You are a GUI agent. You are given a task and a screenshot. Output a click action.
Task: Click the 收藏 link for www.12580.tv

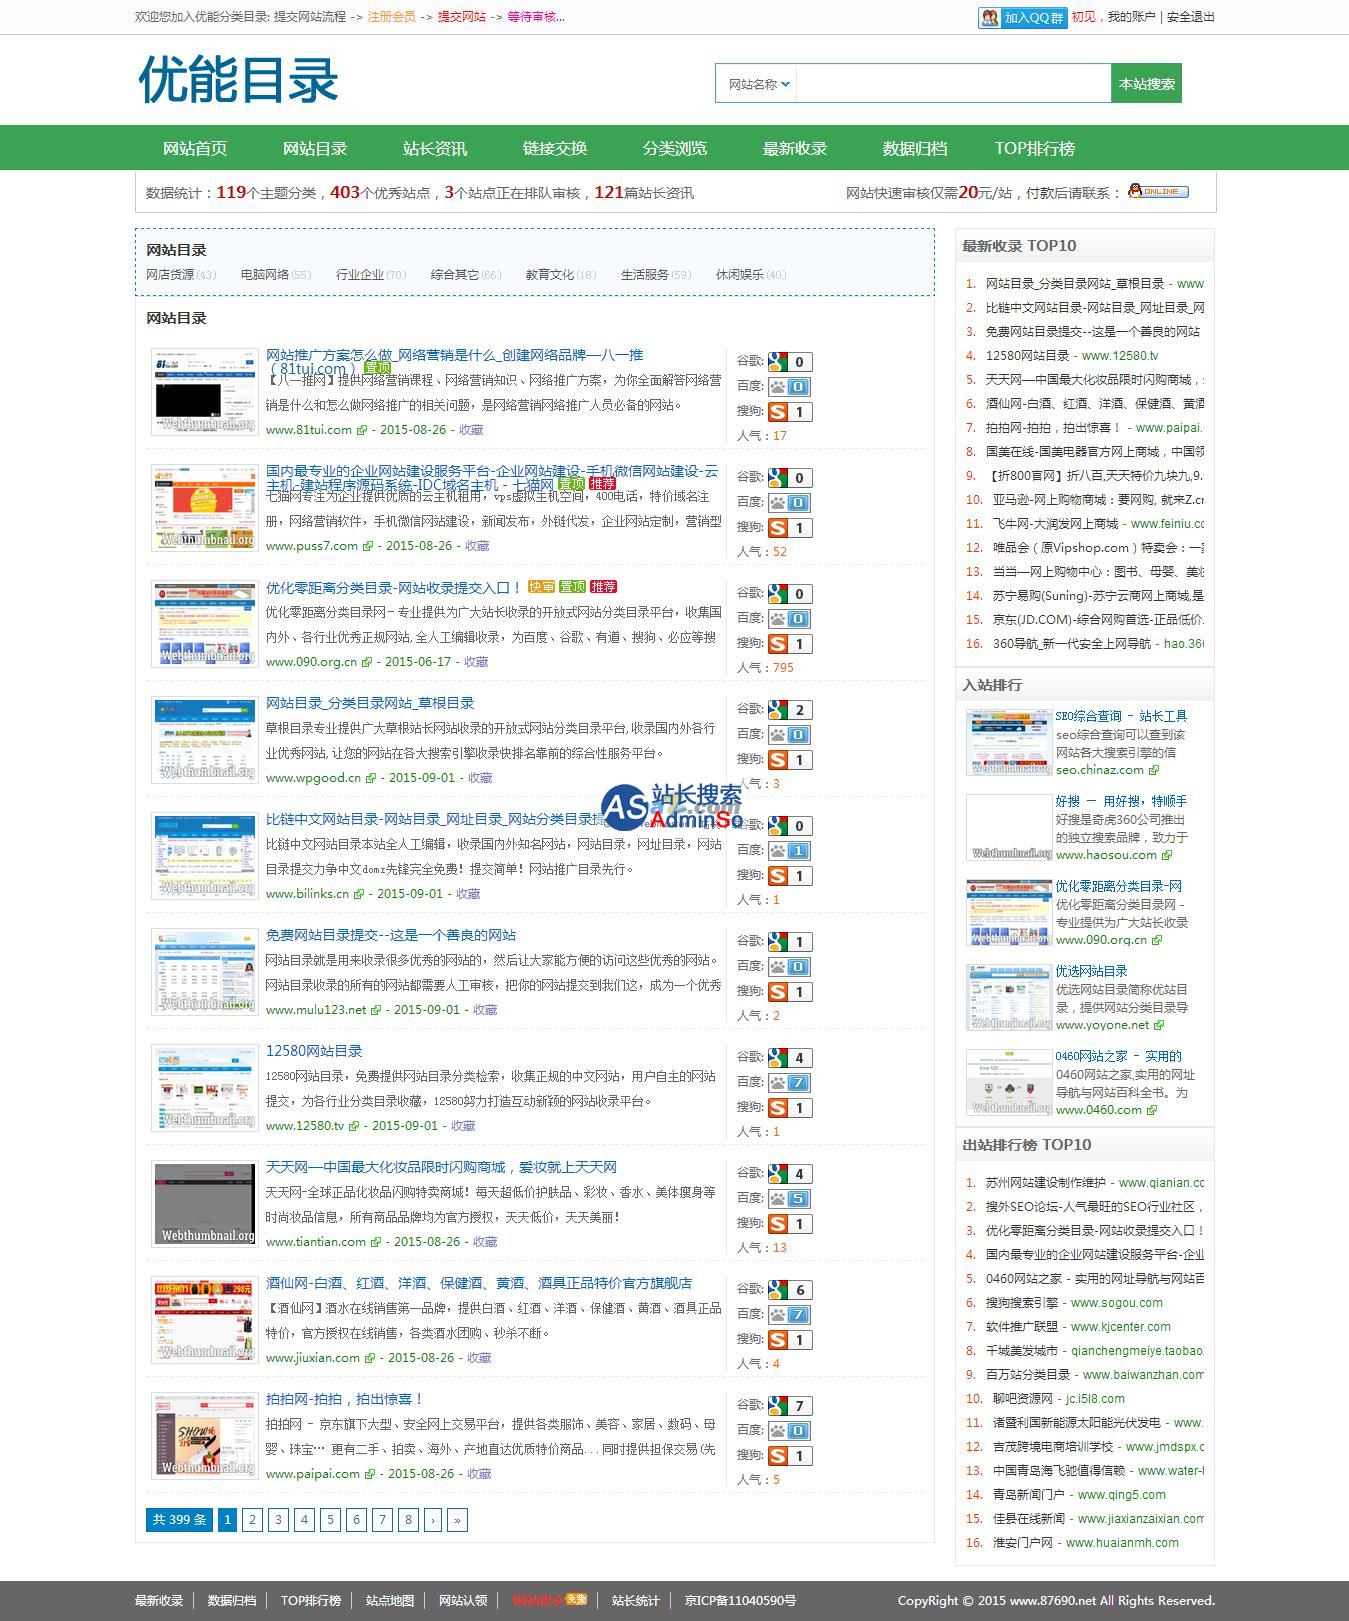tap(463, 1126)
